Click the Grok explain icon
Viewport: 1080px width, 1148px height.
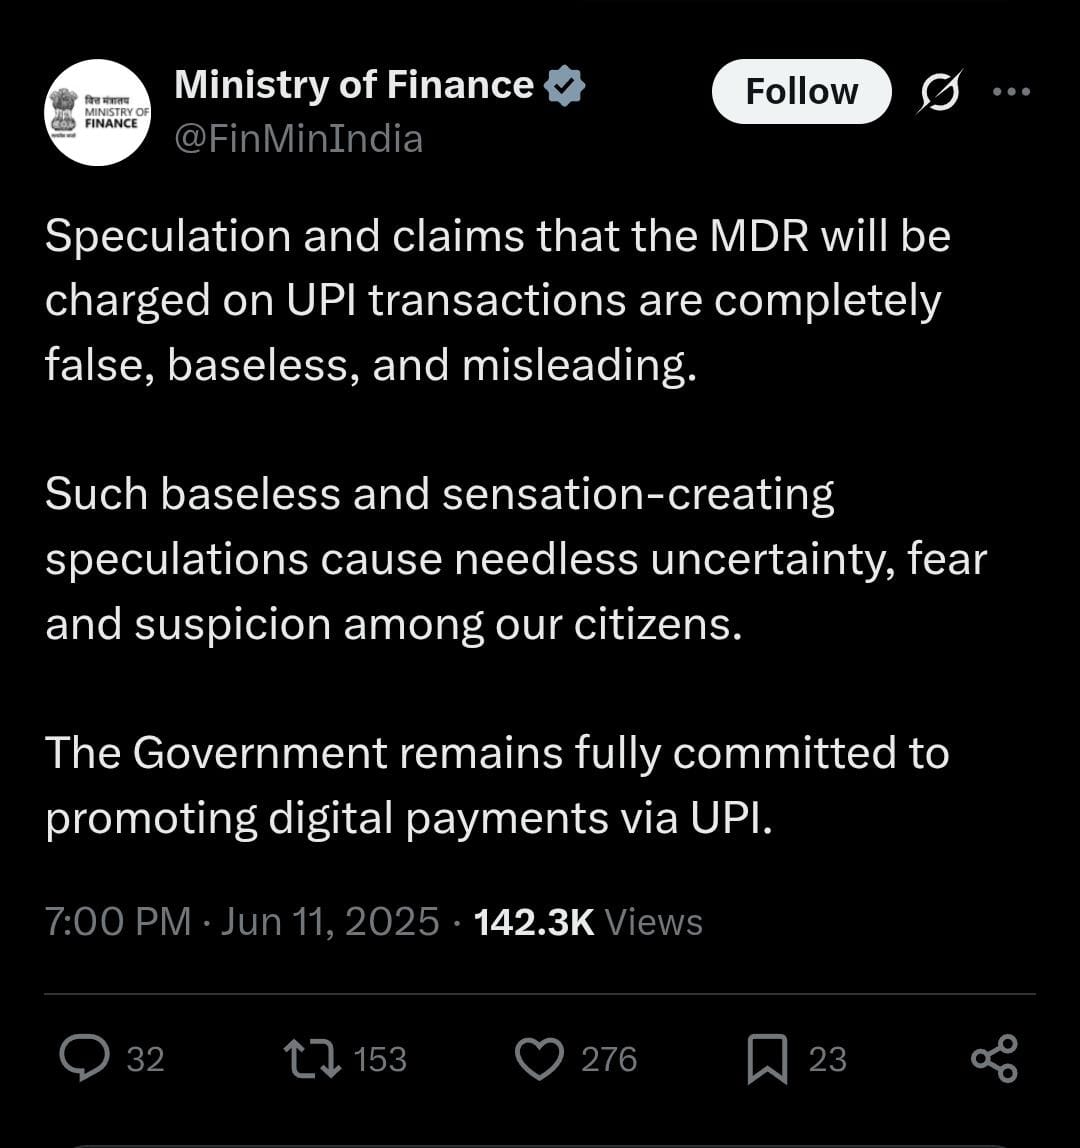(x=939, y=92)
